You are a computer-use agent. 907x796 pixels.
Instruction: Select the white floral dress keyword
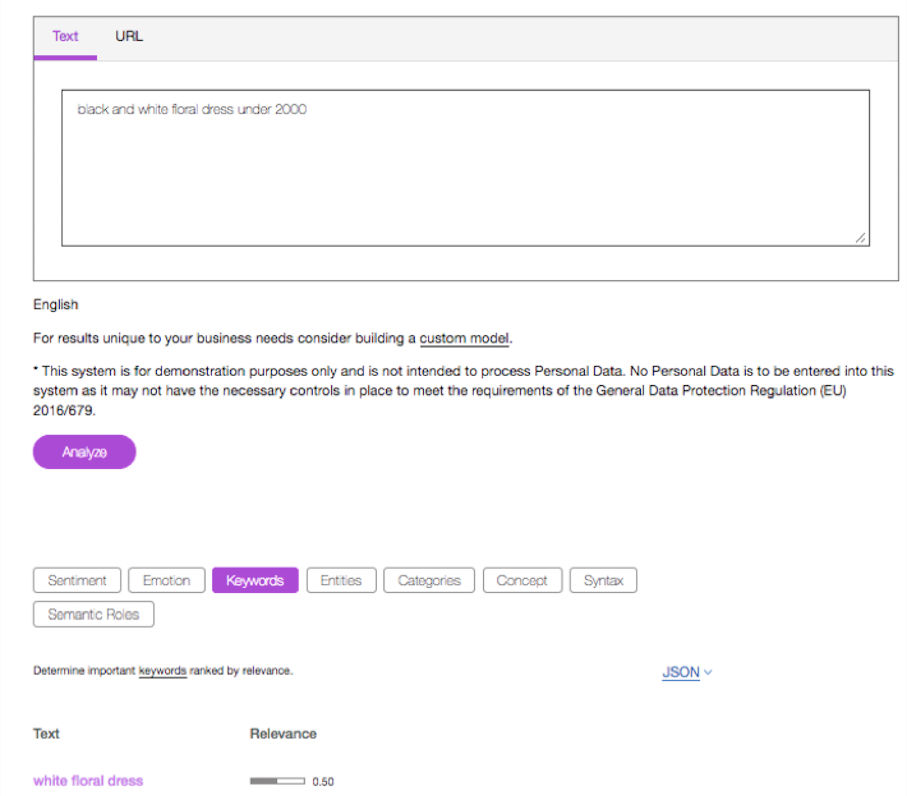(x=88, y=781)
